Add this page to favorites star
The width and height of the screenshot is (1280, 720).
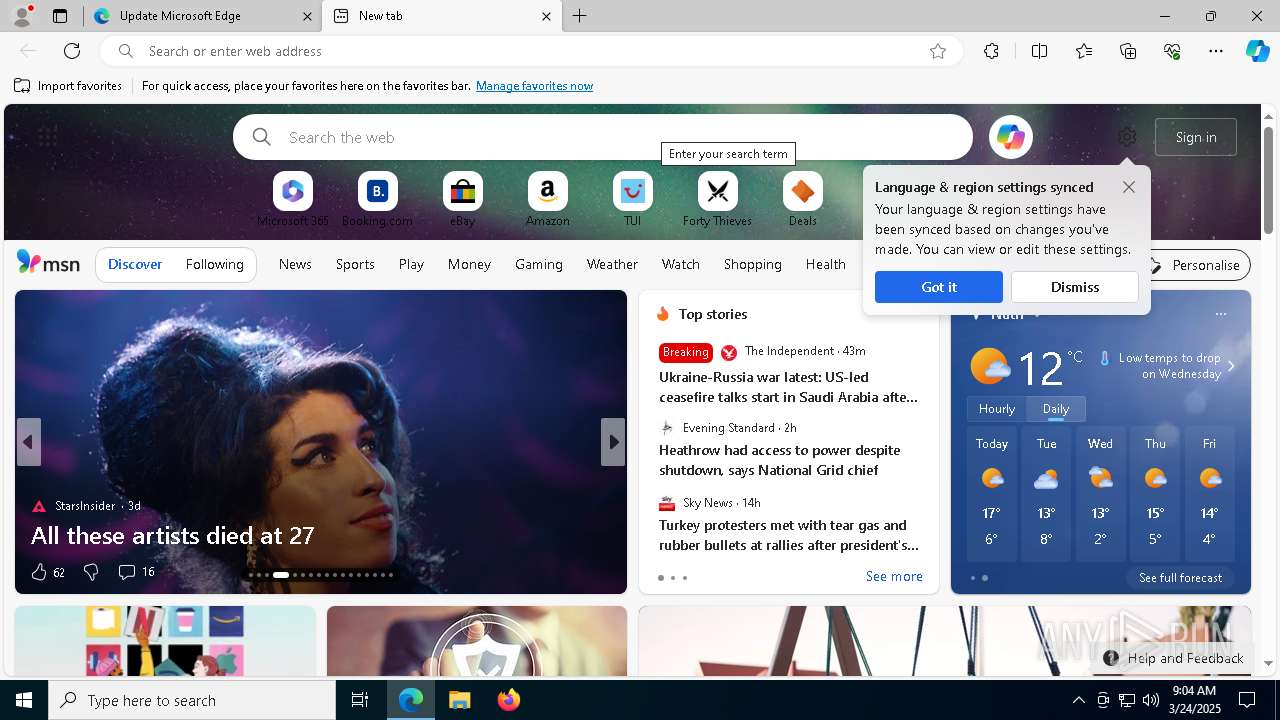pyautogui.click(x=937, y=51)
